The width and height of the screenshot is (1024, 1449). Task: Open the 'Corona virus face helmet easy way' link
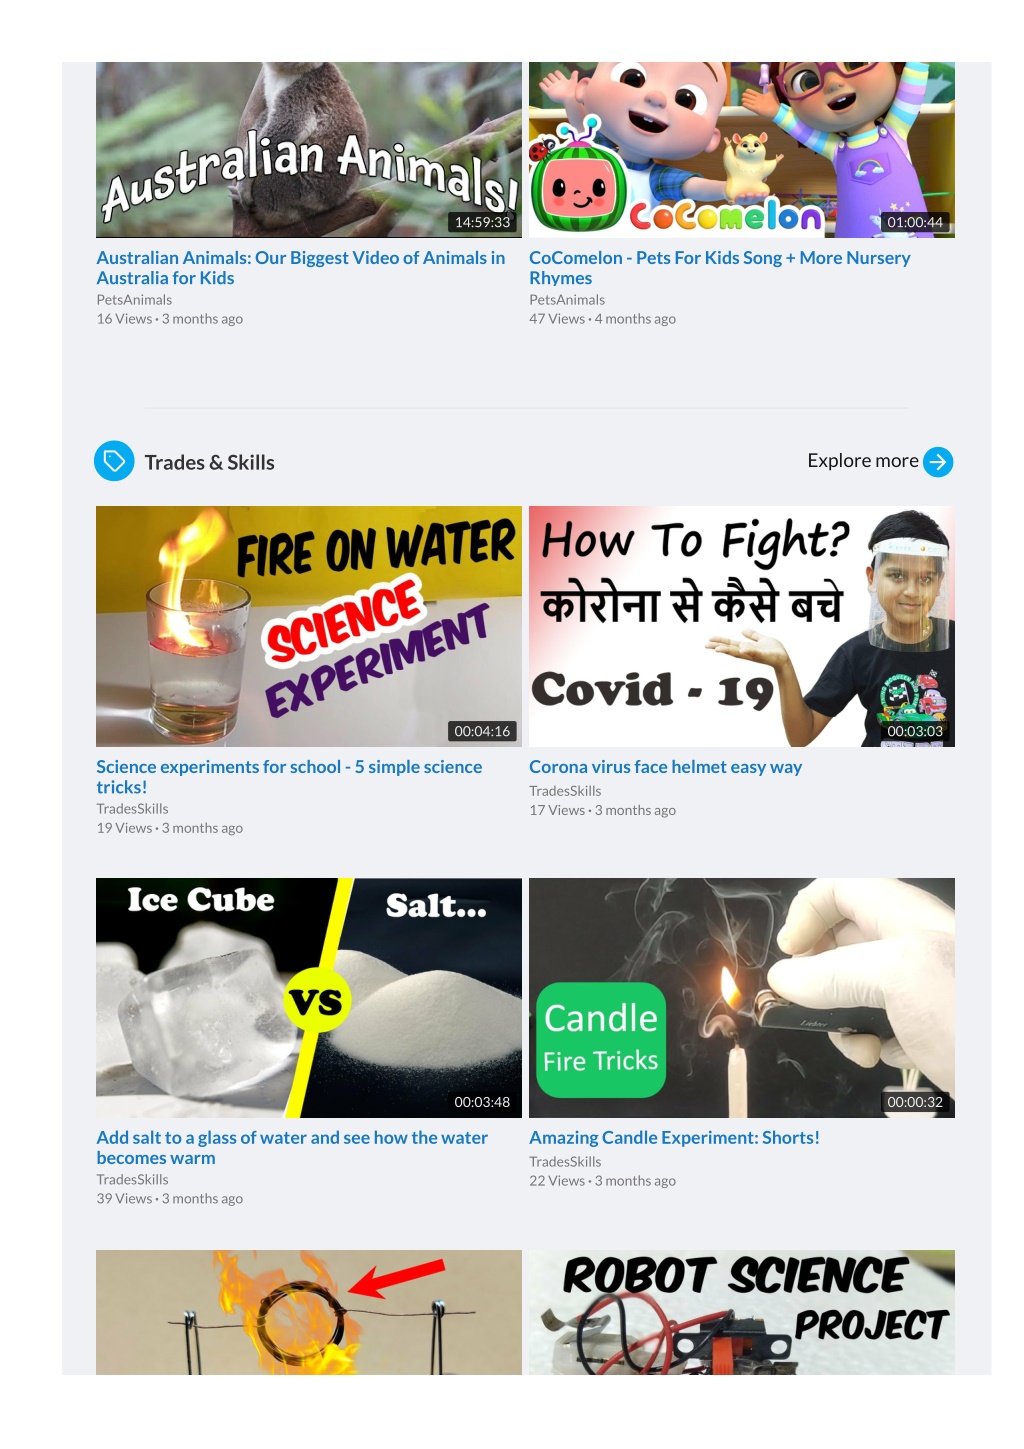click(665, 767)
